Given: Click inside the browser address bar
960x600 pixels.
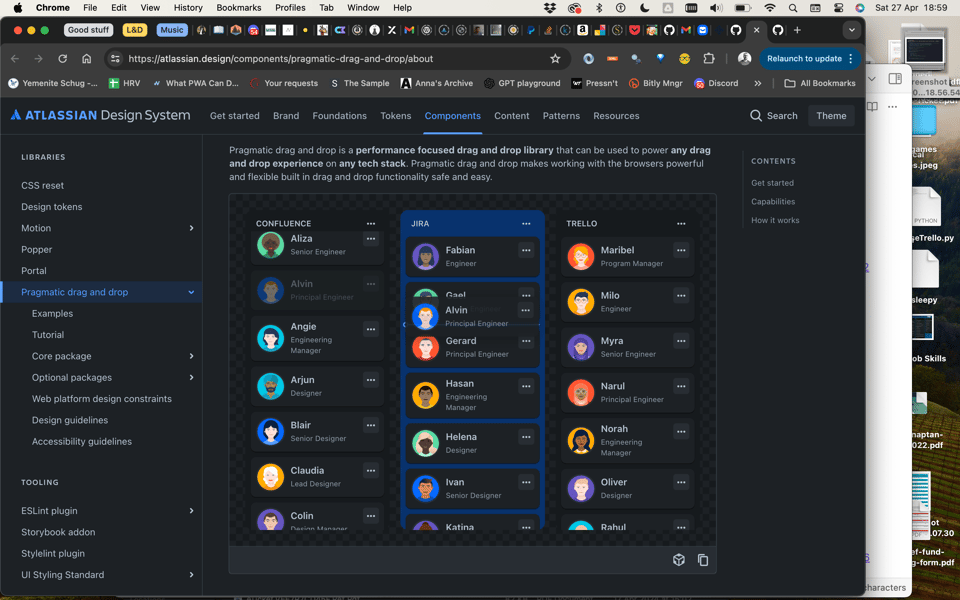Looking at the screenshot, I should tap(300, 59).
